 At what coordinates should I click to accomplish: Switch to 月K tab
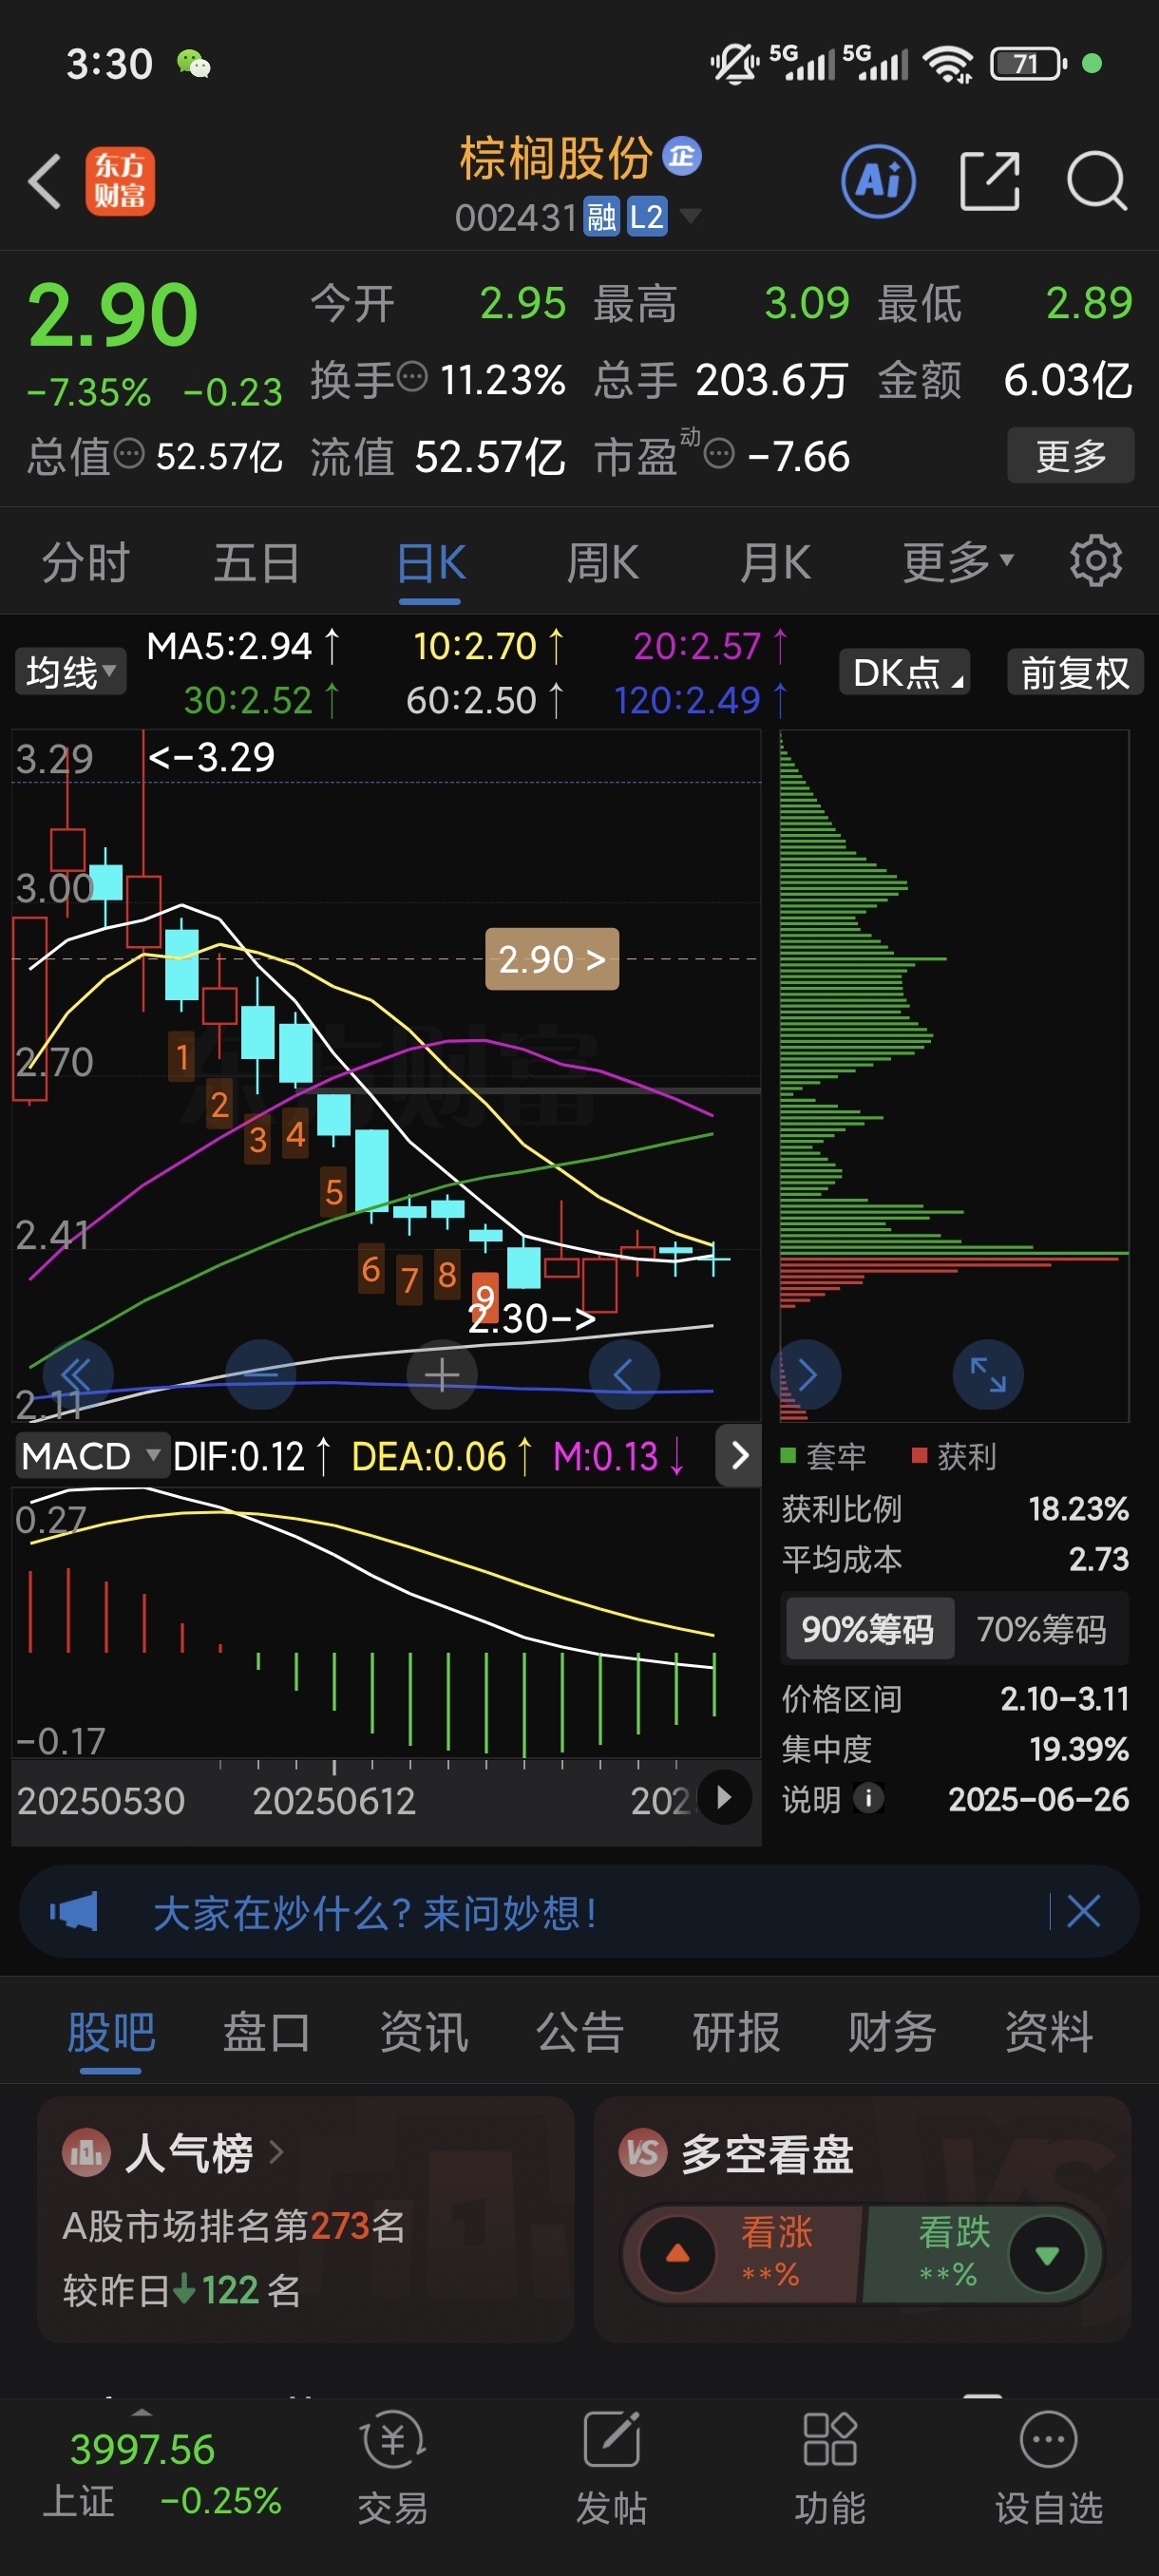775,562
